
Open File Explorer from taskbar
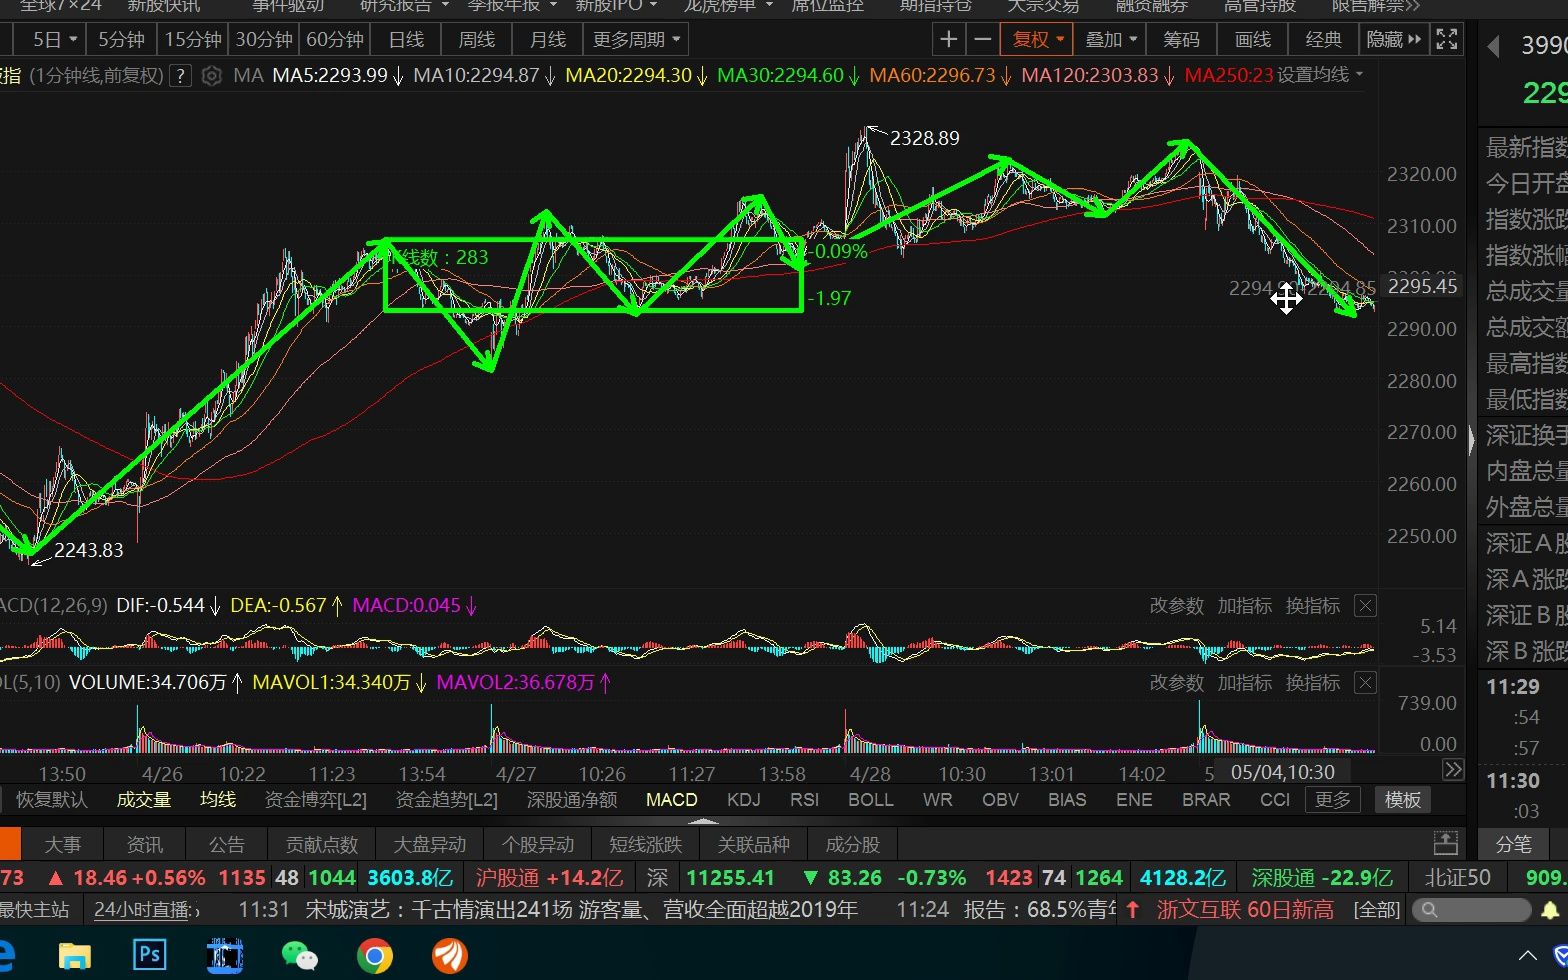(x=75, y=956)
